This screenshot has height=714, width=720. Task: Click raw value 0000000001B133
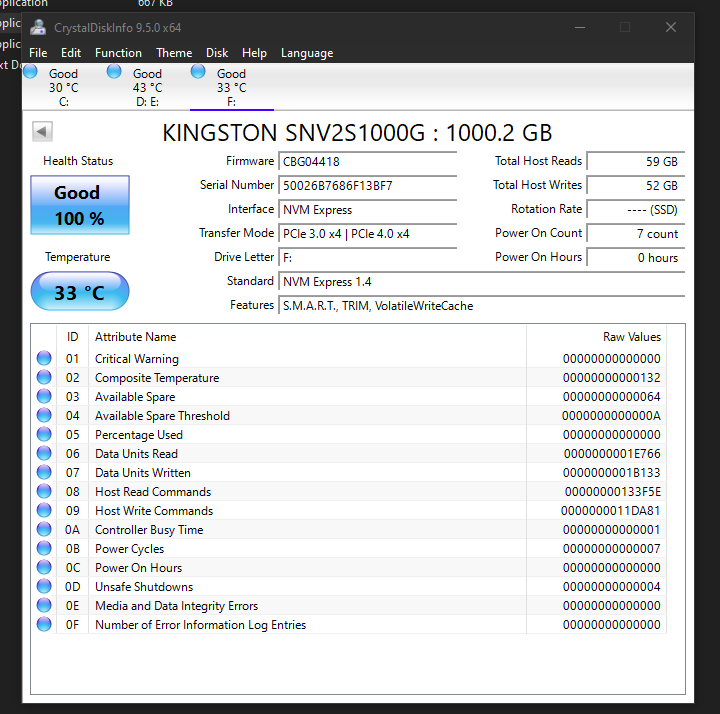(x=612, y=472)
